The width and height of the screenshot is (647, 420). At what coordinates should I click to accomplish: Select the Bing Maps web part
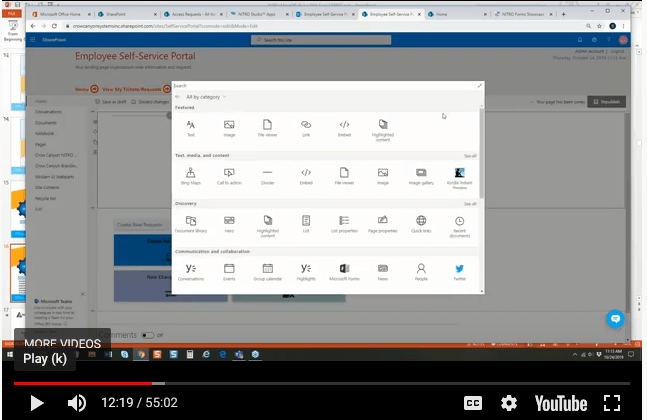pos(190,176)
